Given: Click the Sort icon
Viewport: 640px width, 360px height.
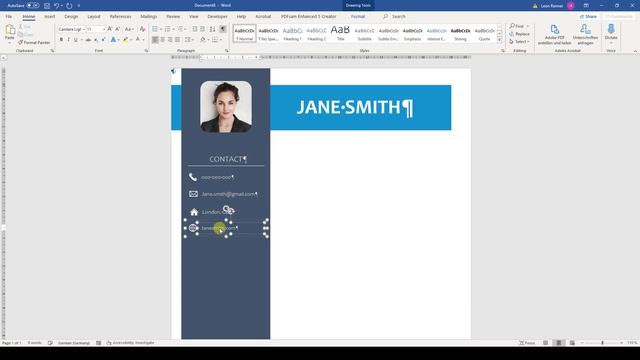Looking at the screenshot, I should pyautogui.click(x=213, y=29).
